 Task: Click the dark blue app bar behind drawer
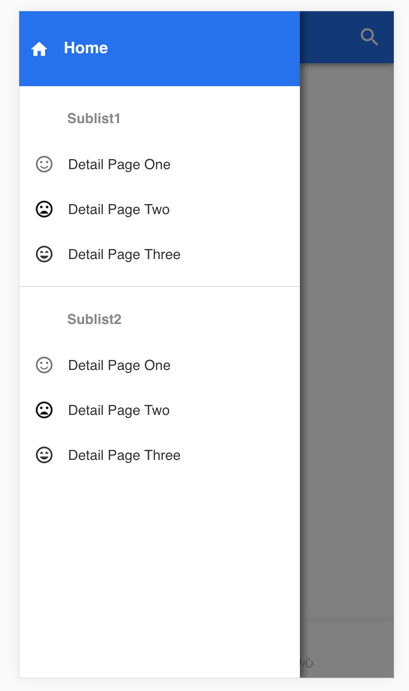click(328, 37)
